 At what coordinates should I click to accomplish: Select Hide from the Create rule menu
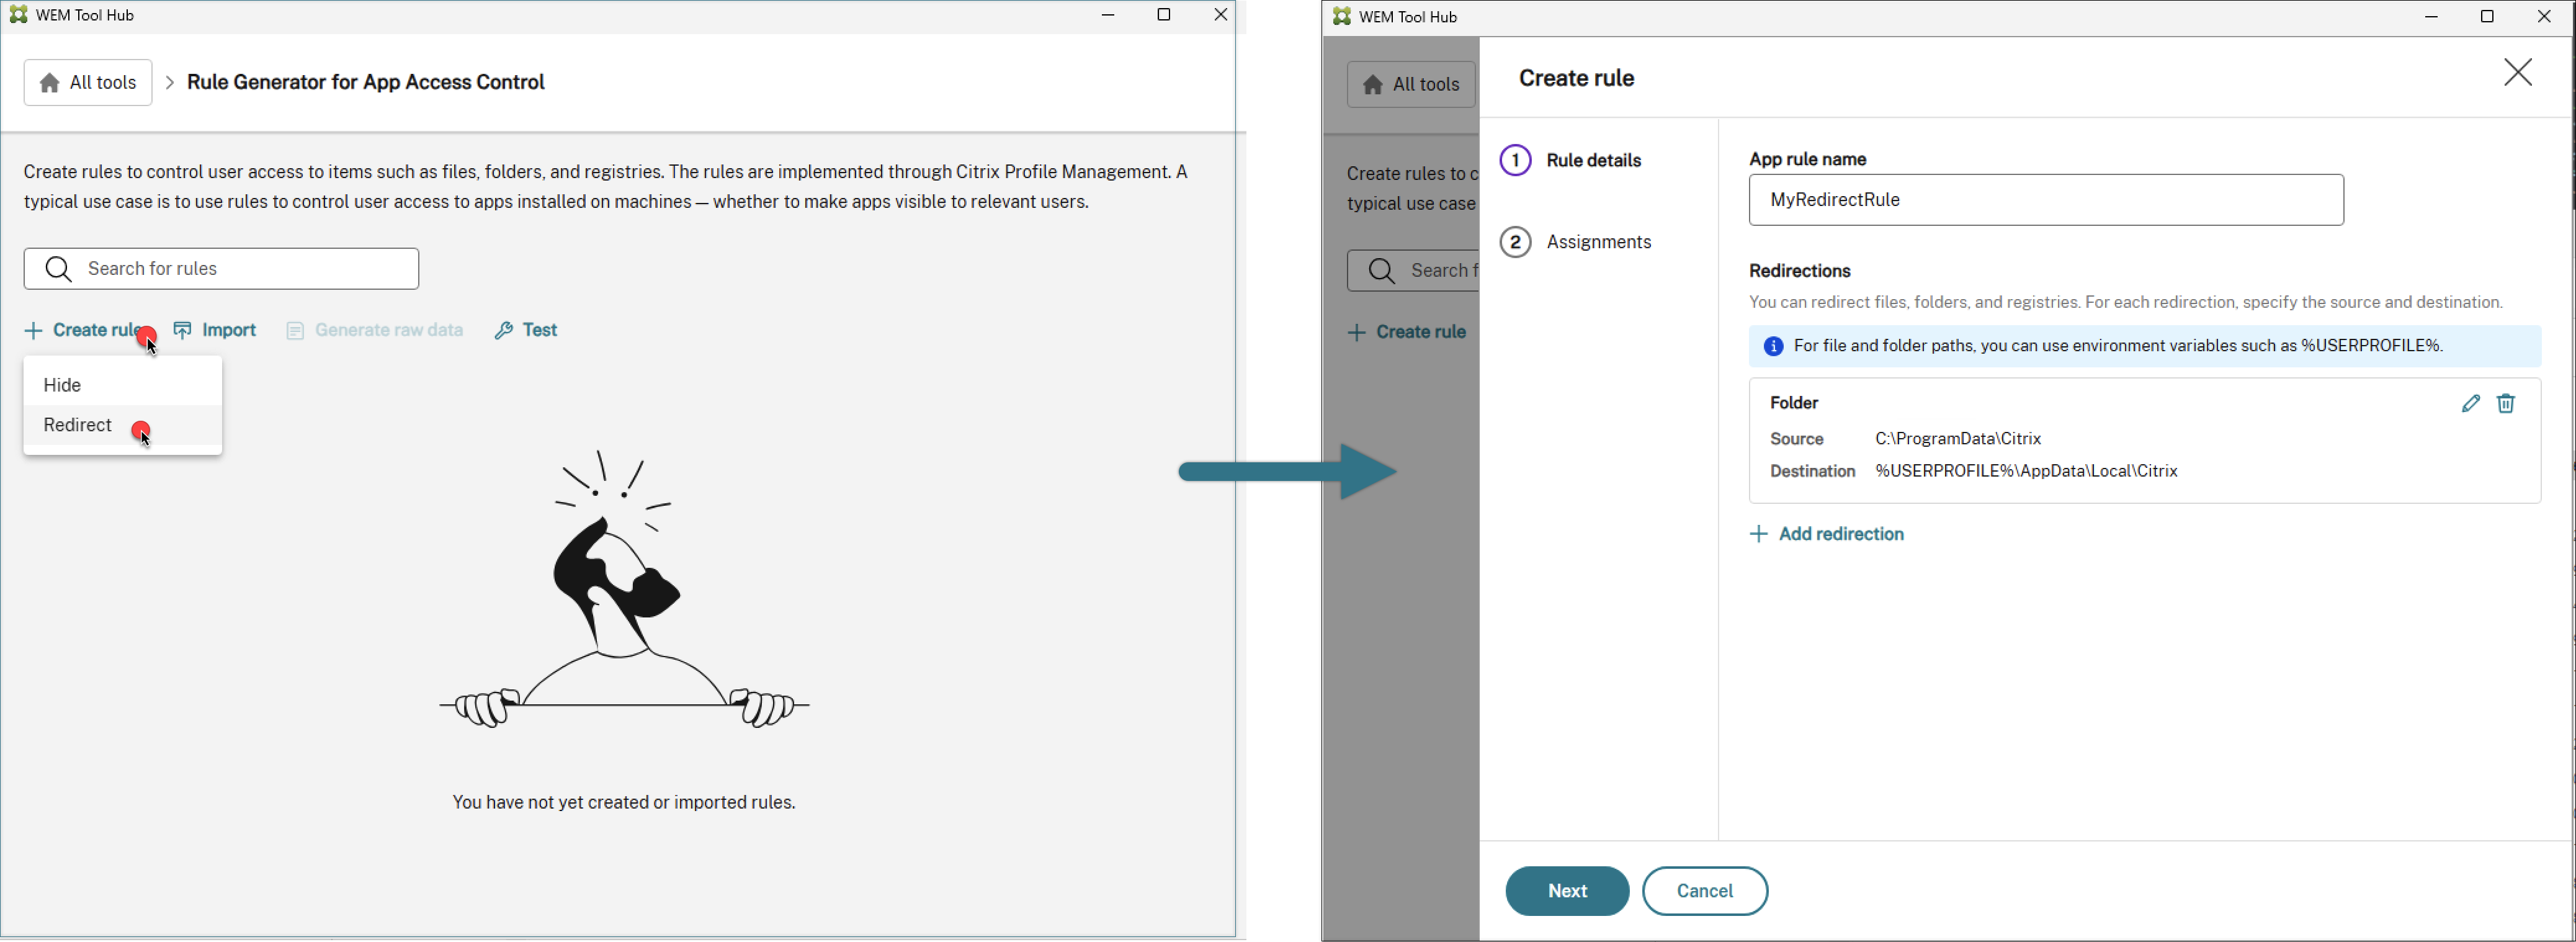tap(63, 385)
